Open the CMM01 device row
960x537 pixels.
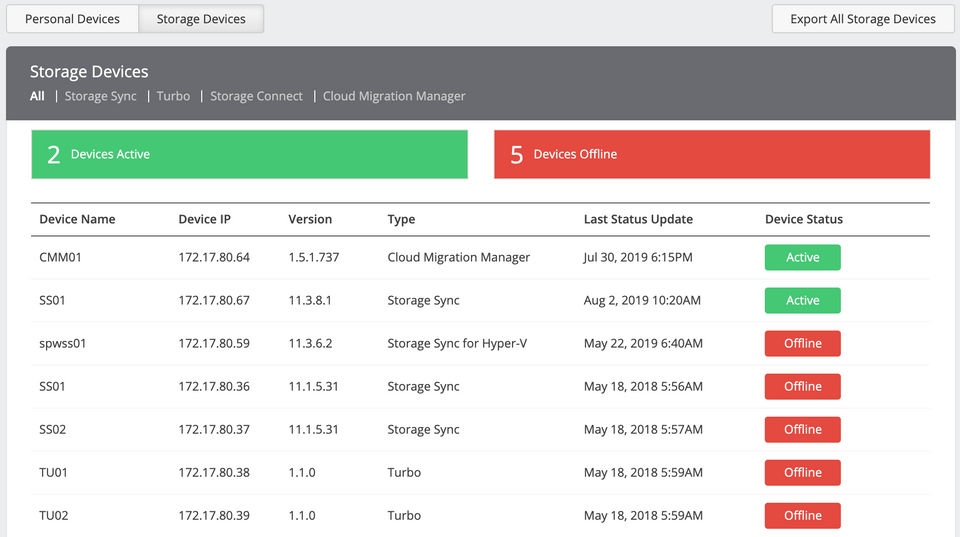pyautogui.click(x=60, y=258)
